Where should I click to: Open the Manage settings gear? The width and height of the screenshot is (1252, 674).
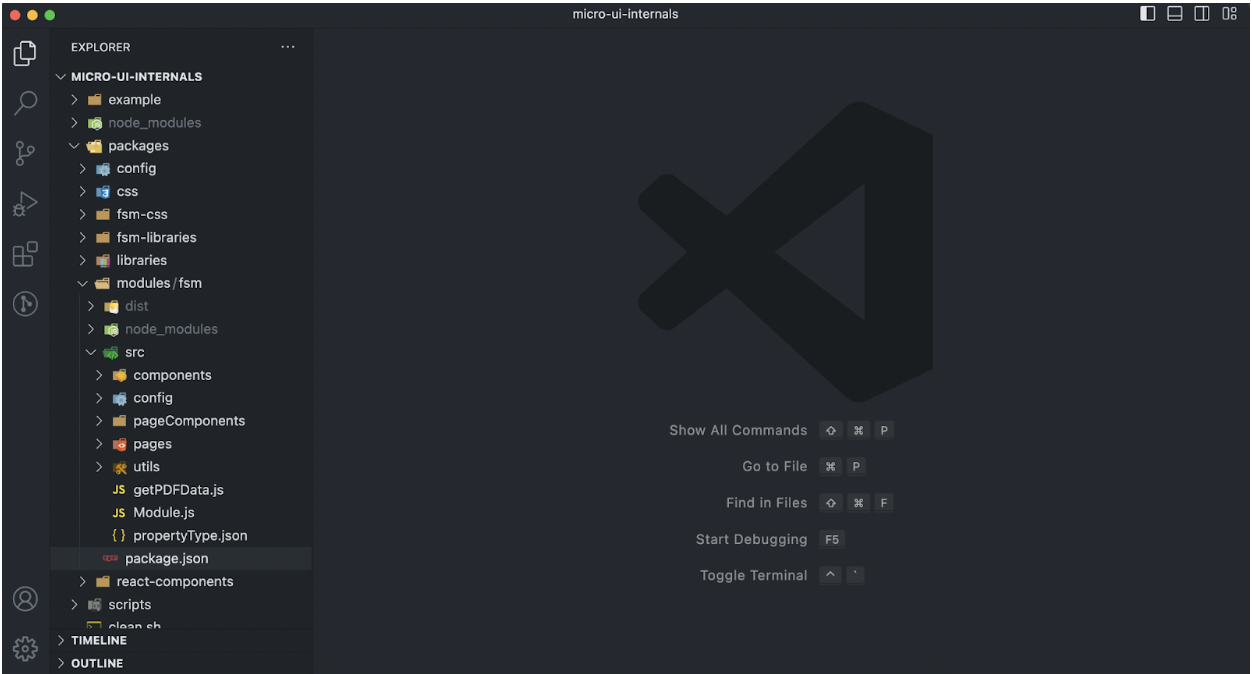[x=25, y=647]
